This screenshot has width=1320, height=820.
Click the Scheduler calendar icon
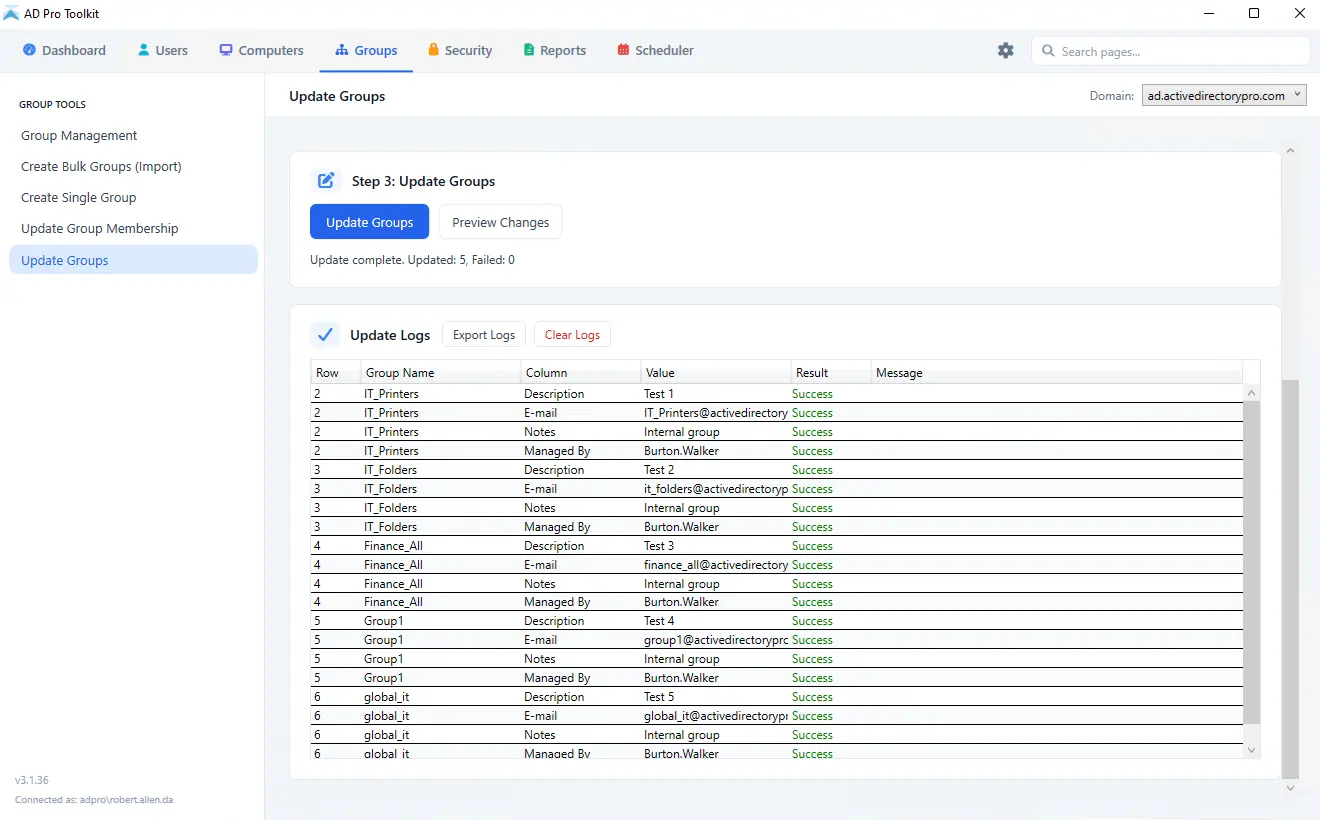click(x=623, y=50)
